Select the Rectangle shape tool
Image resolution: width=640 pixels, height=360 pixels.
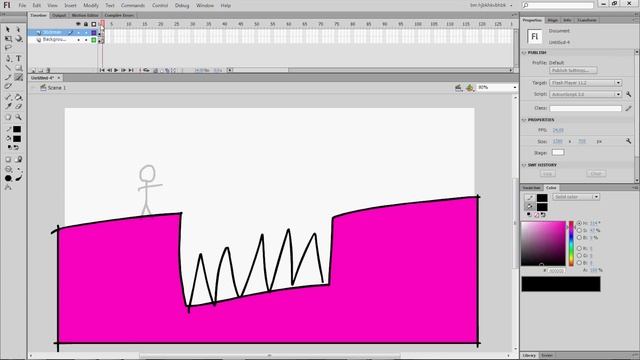coord(19,68)
